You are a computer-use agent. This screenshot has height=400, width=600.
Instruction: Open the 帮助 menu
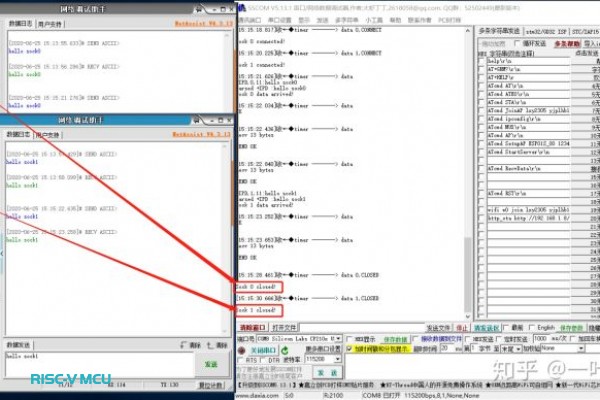(395, 20)
